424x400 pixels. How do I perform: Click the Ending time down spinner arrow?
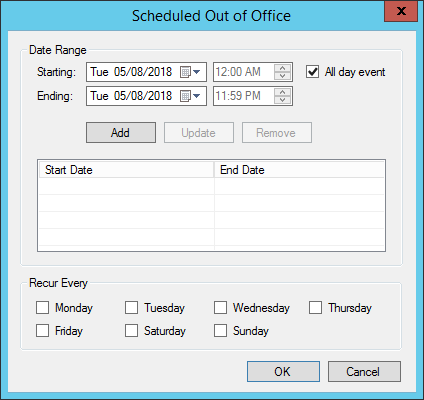tap(282, 100)
